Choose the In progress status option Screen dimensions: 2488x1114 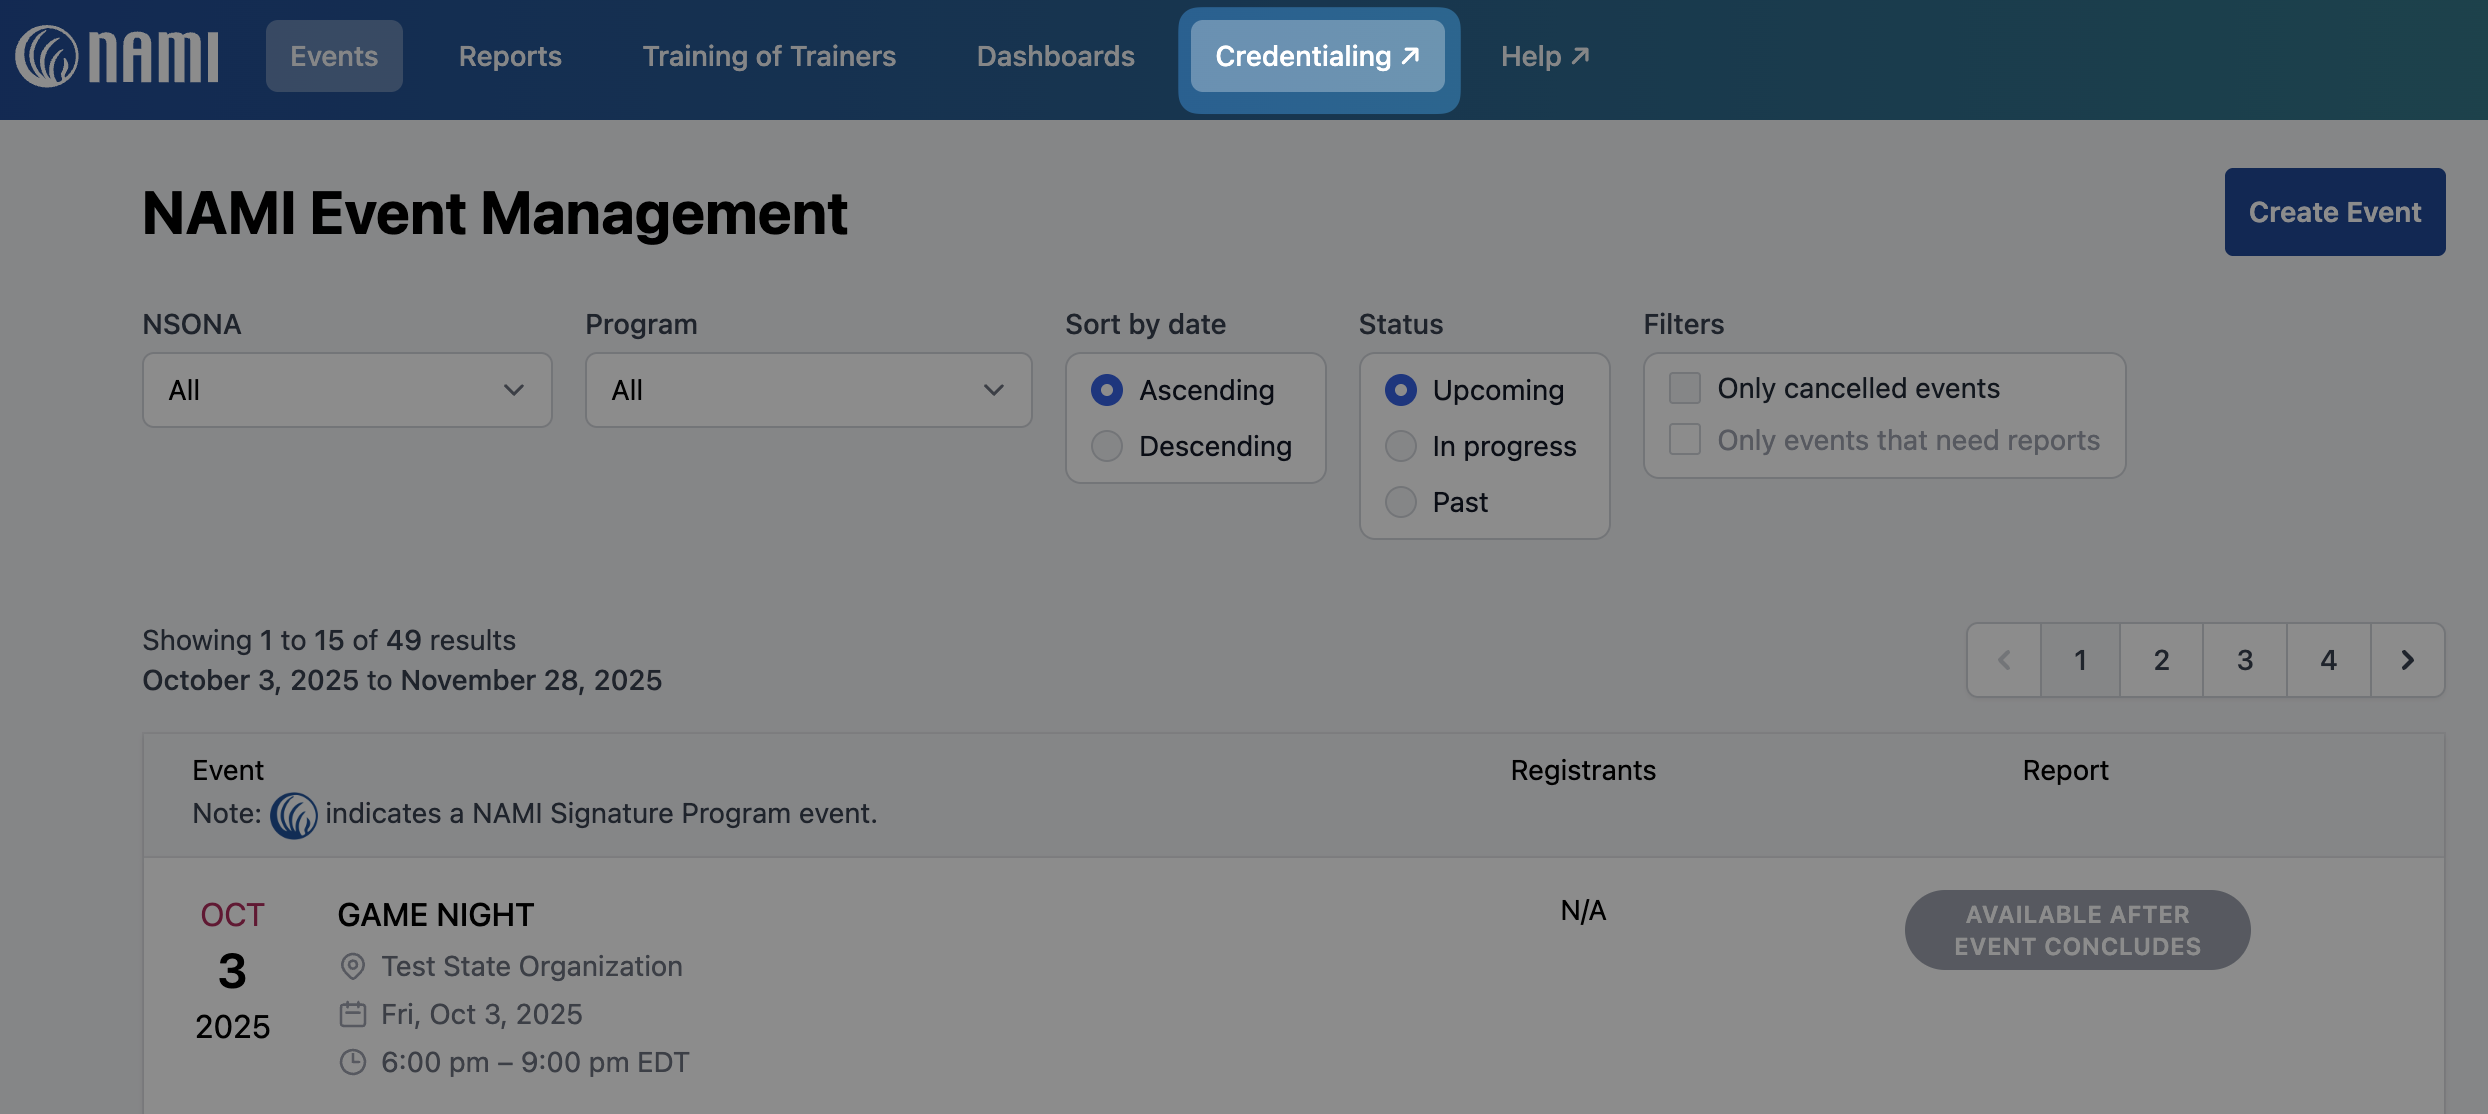(1400, 446)
